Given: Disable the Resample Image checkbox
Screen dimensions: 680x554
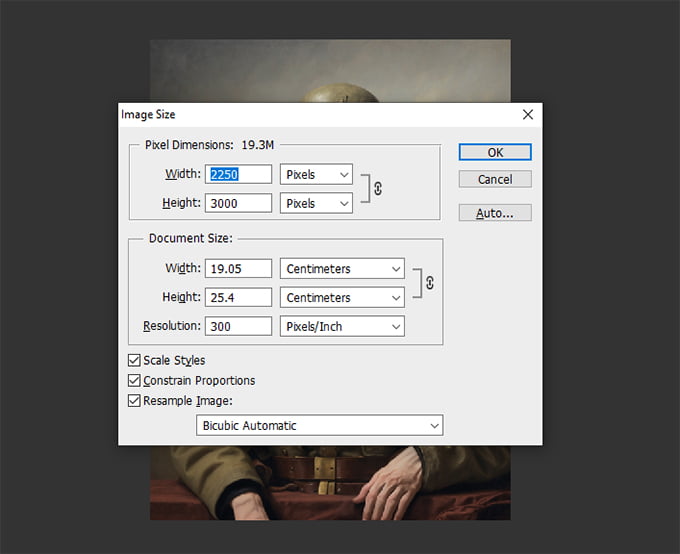Looking at the screenshot, I should point(134,400).
